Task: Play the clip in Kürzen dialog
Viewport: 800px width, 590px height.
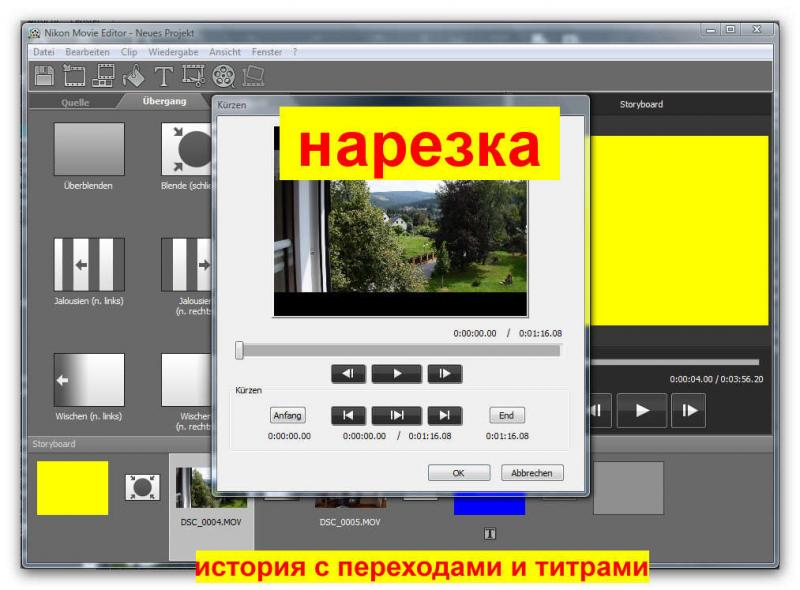Action: [397, 374]
